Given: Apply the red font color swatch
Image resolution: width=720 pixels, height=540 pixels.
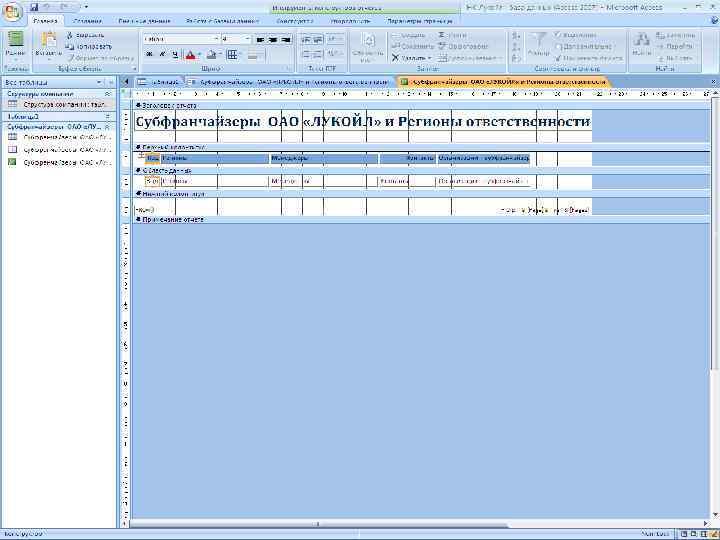Looking at the screenshot, I should pos(190,55).
